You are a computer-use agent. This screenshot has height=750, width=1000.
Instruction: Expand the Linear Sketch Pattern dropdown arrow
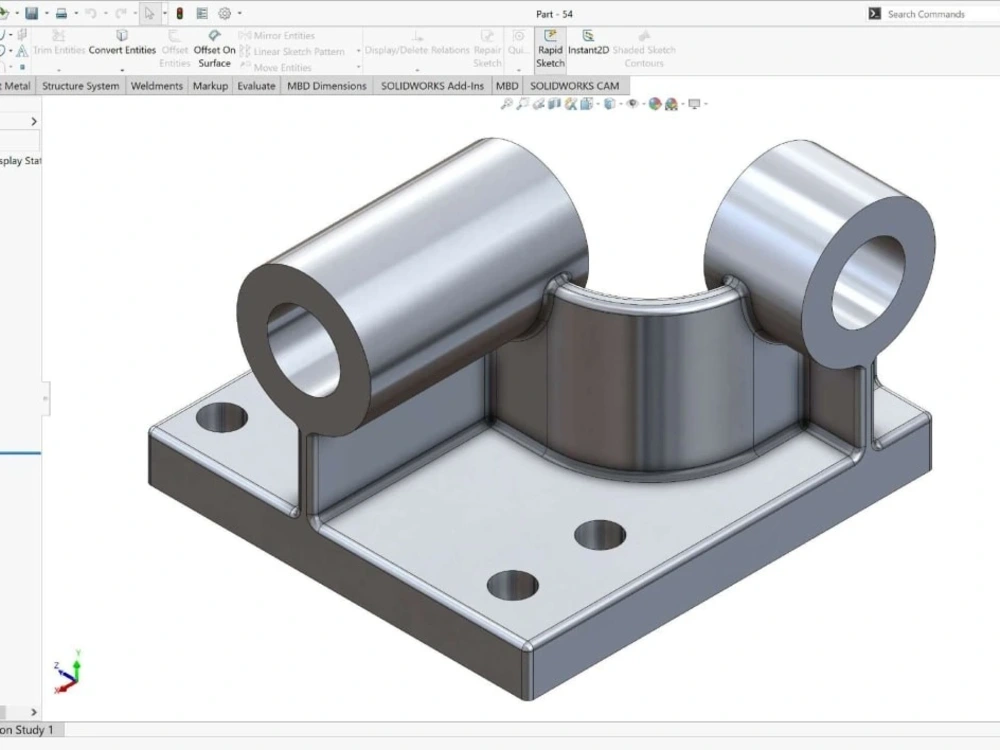358,51
